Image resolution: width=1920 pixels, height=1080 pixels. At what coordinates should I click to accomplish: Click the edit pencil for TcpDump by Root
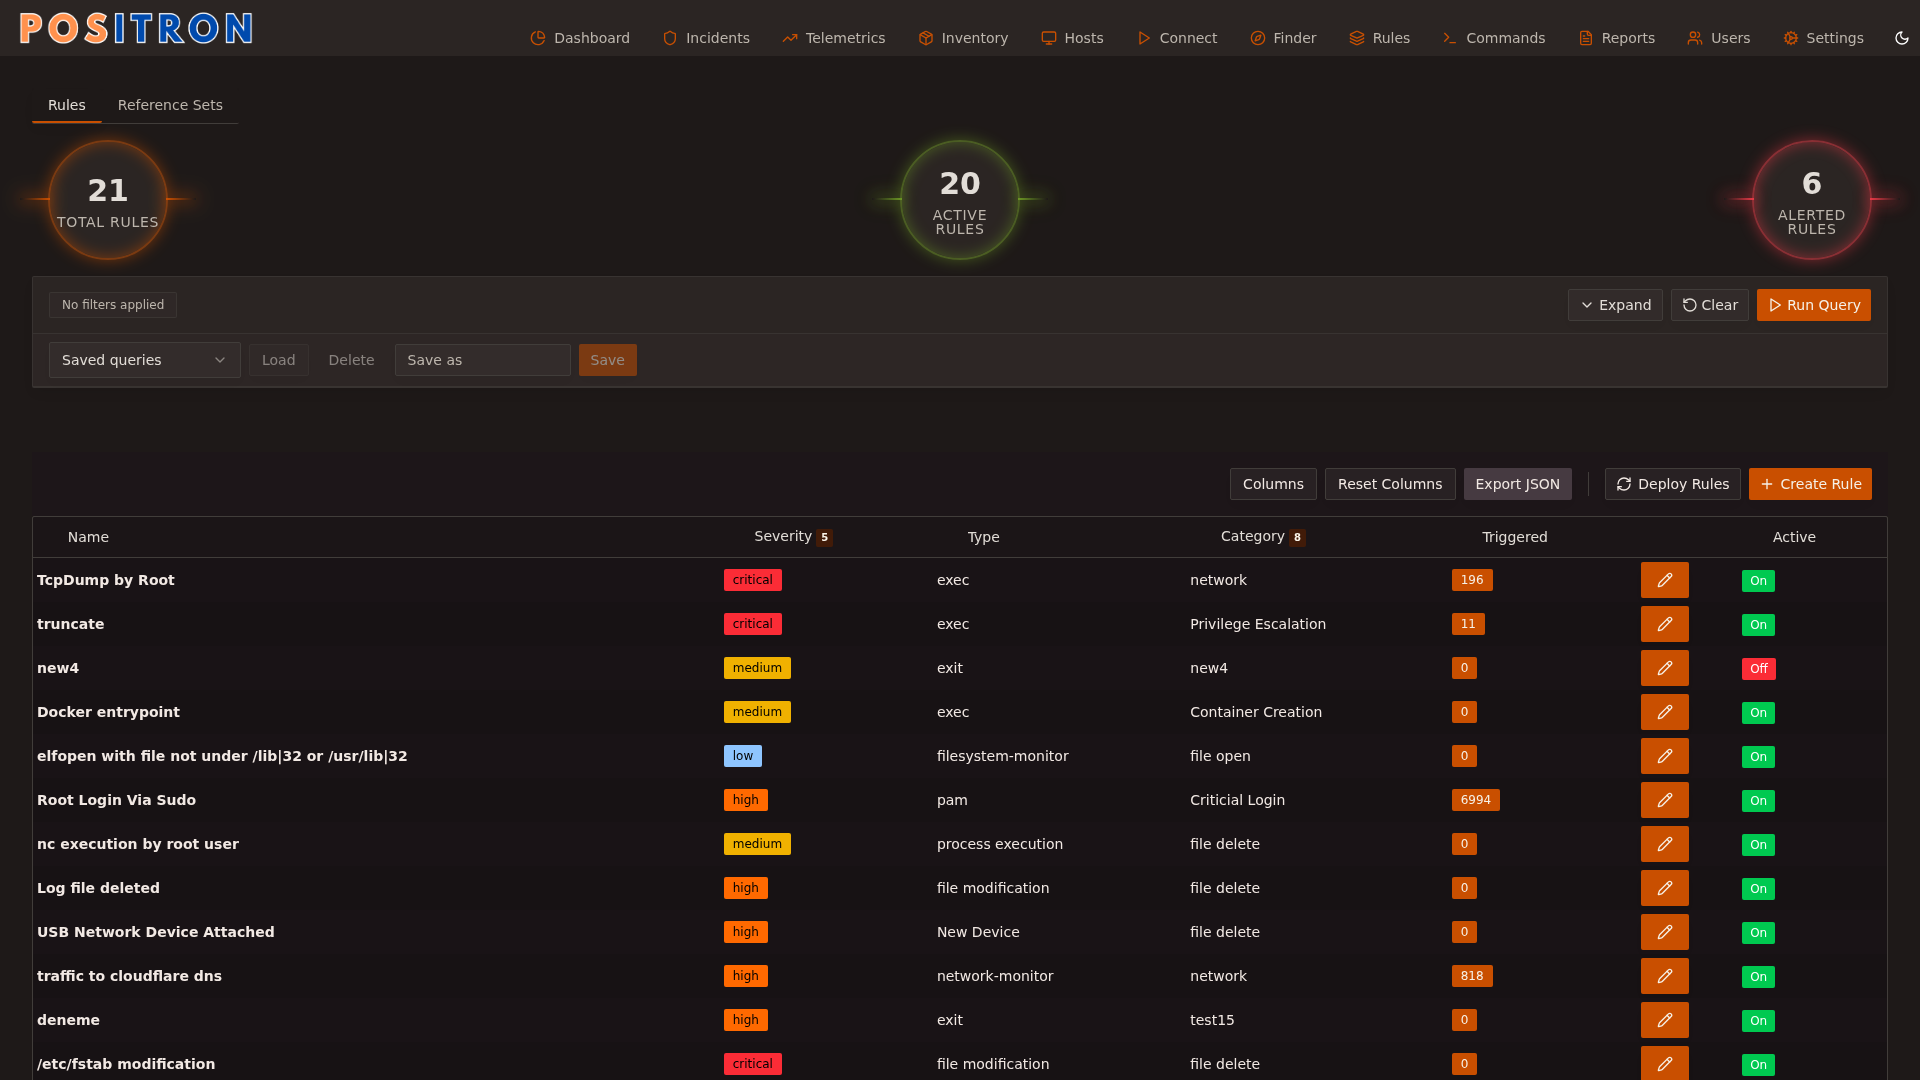click(1664, 580)
